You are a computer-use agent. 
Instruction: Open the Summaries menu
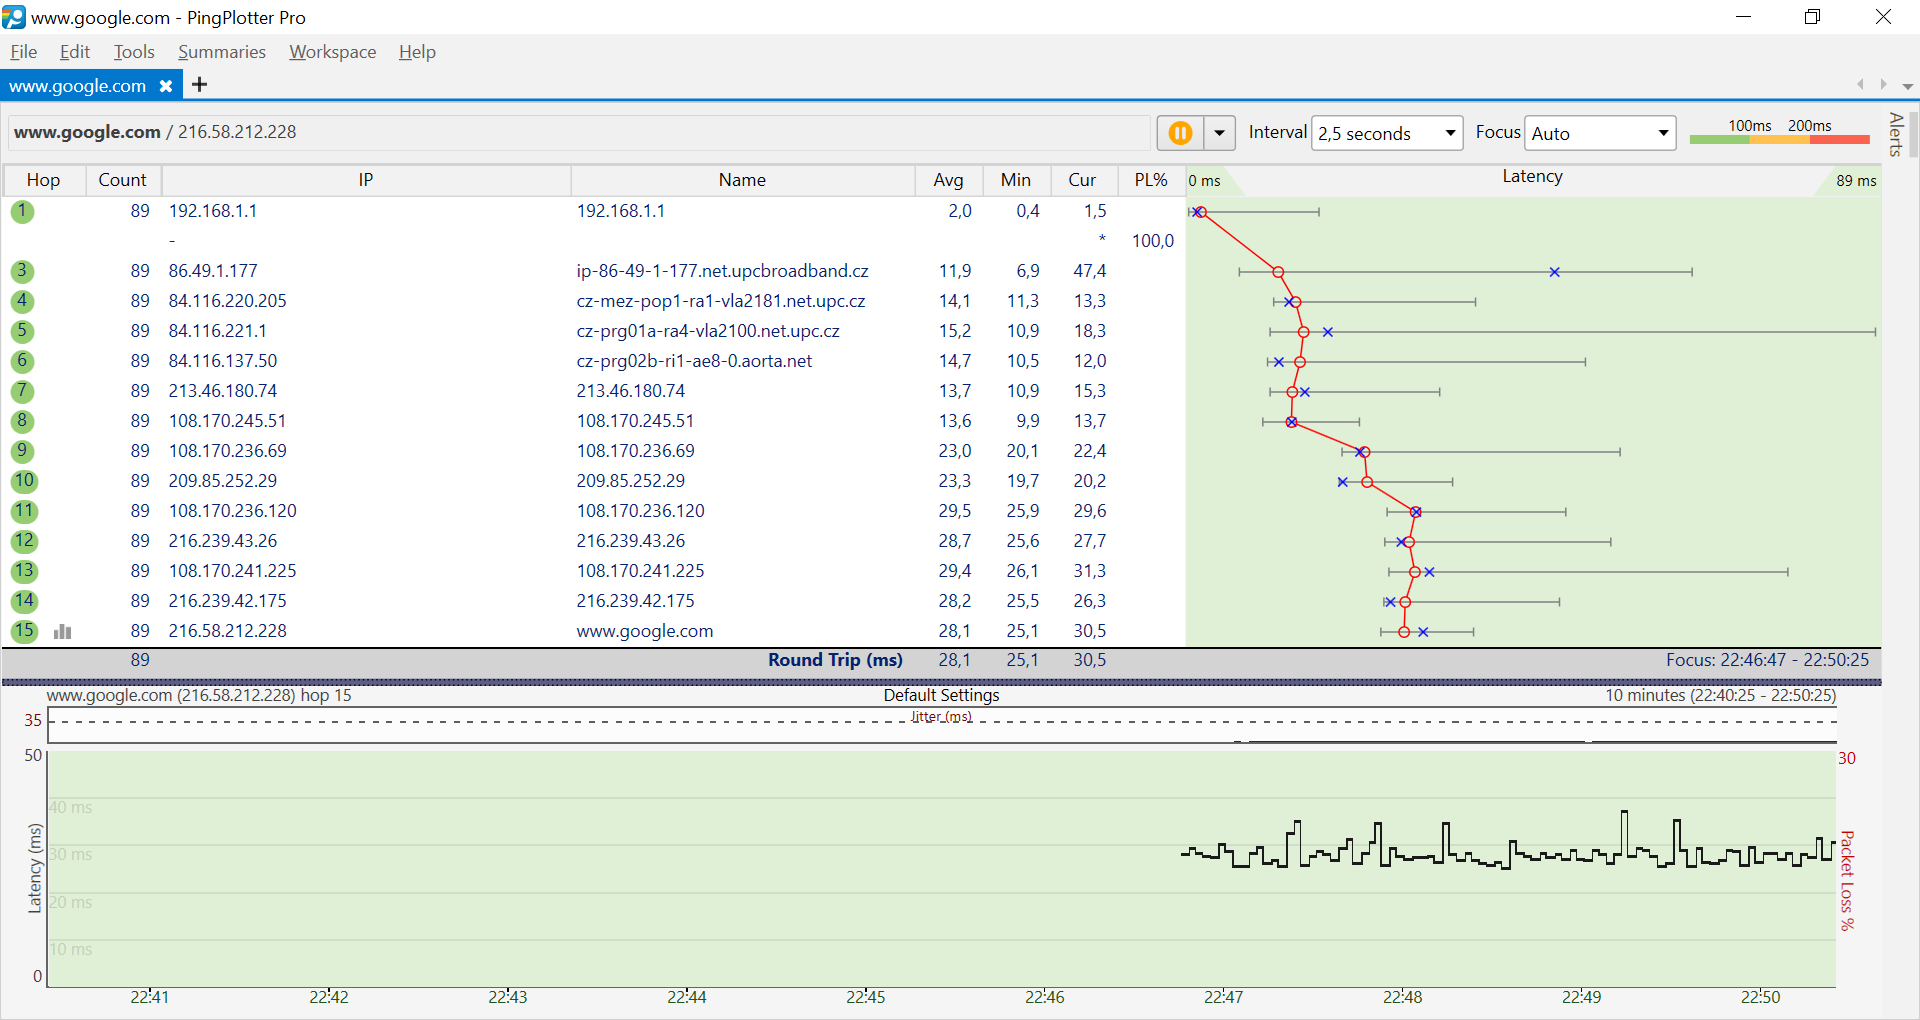coord(222,52)
